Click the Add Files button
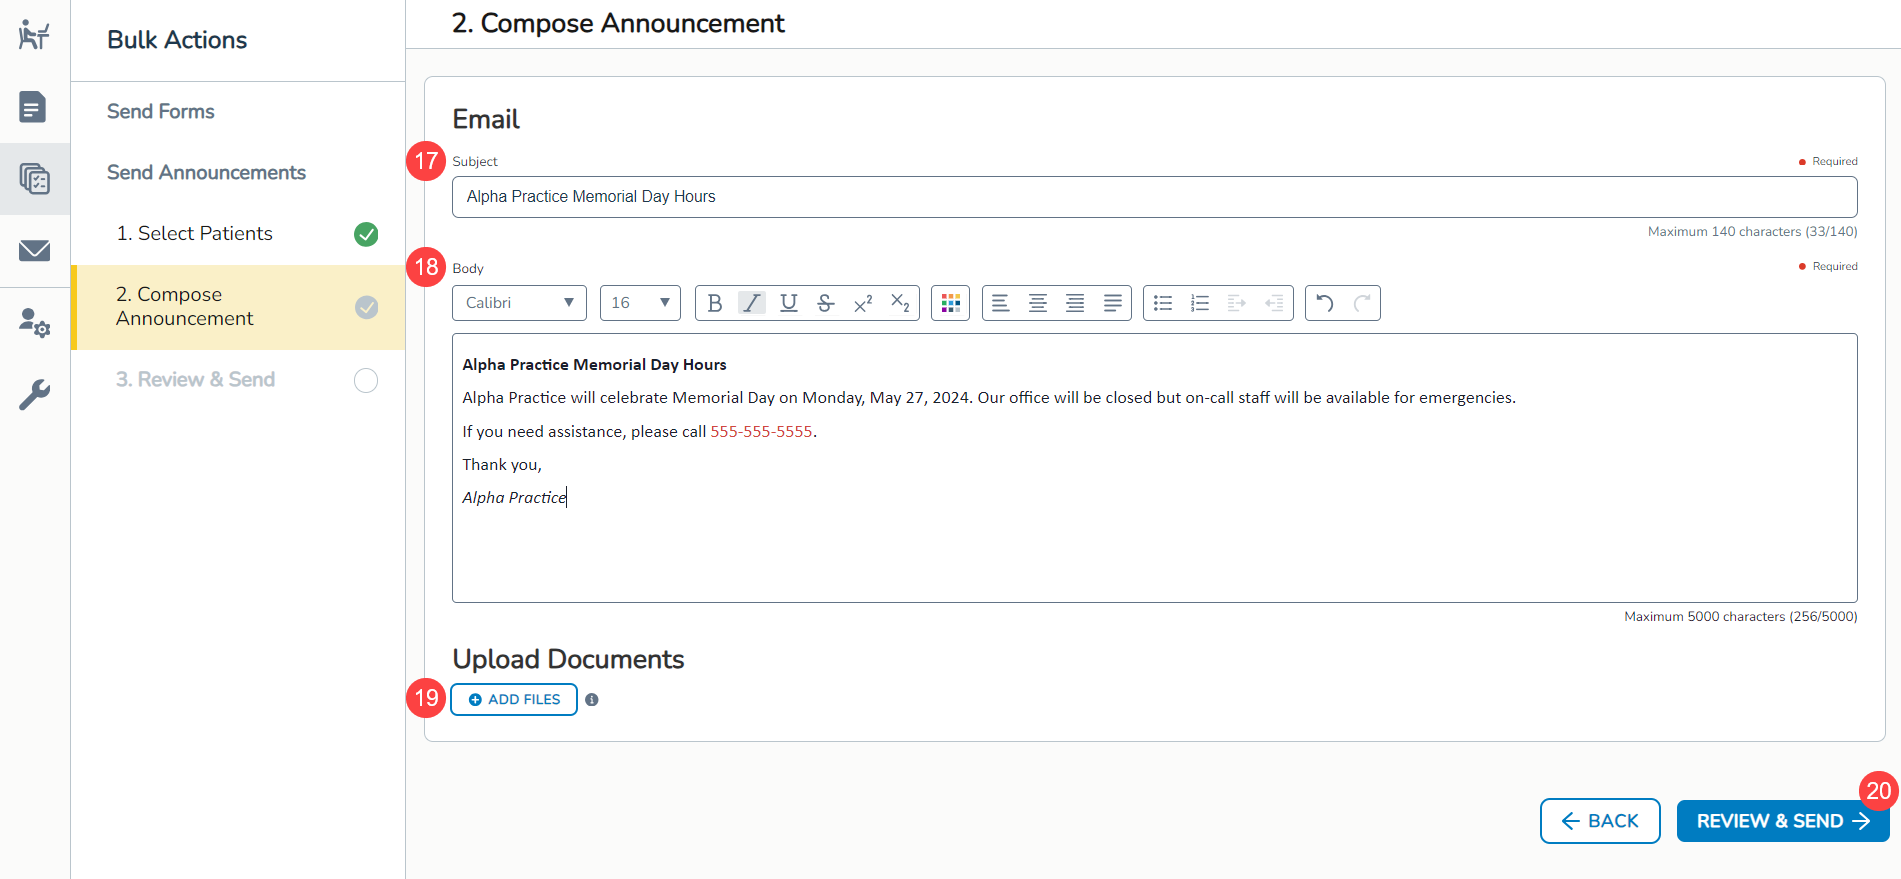1901x879 pixels. [x=514, y=700]
